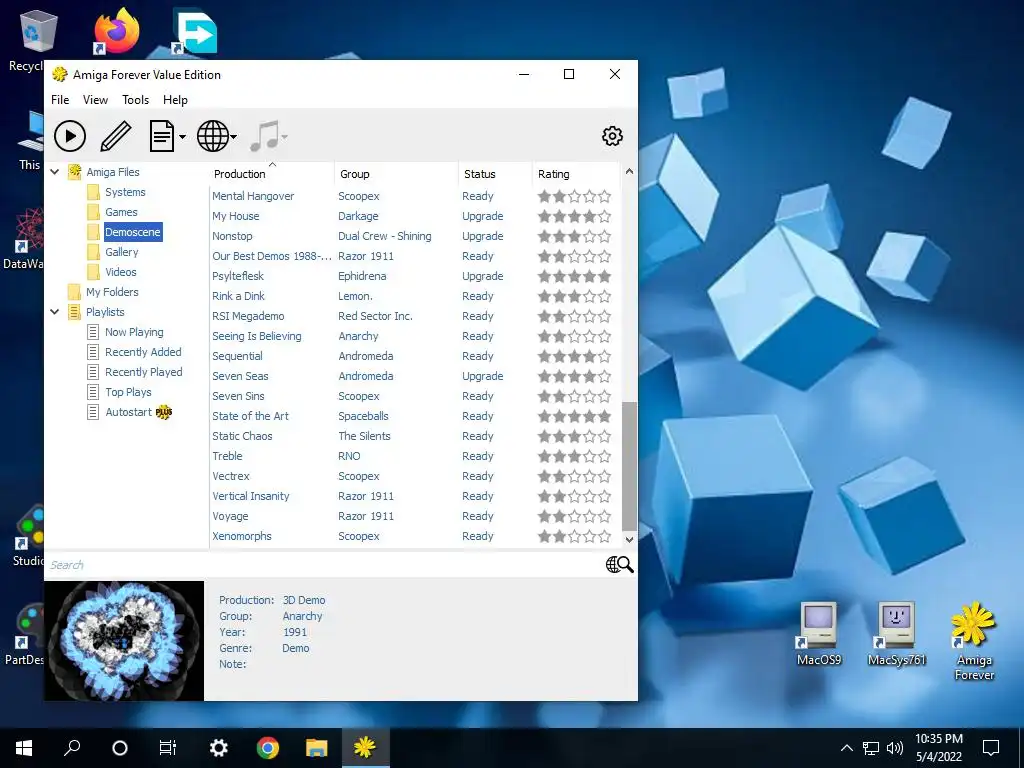Click the scrollbar up arrow
The height and width of the screenshot is (768, 1024).
(629, 172)
